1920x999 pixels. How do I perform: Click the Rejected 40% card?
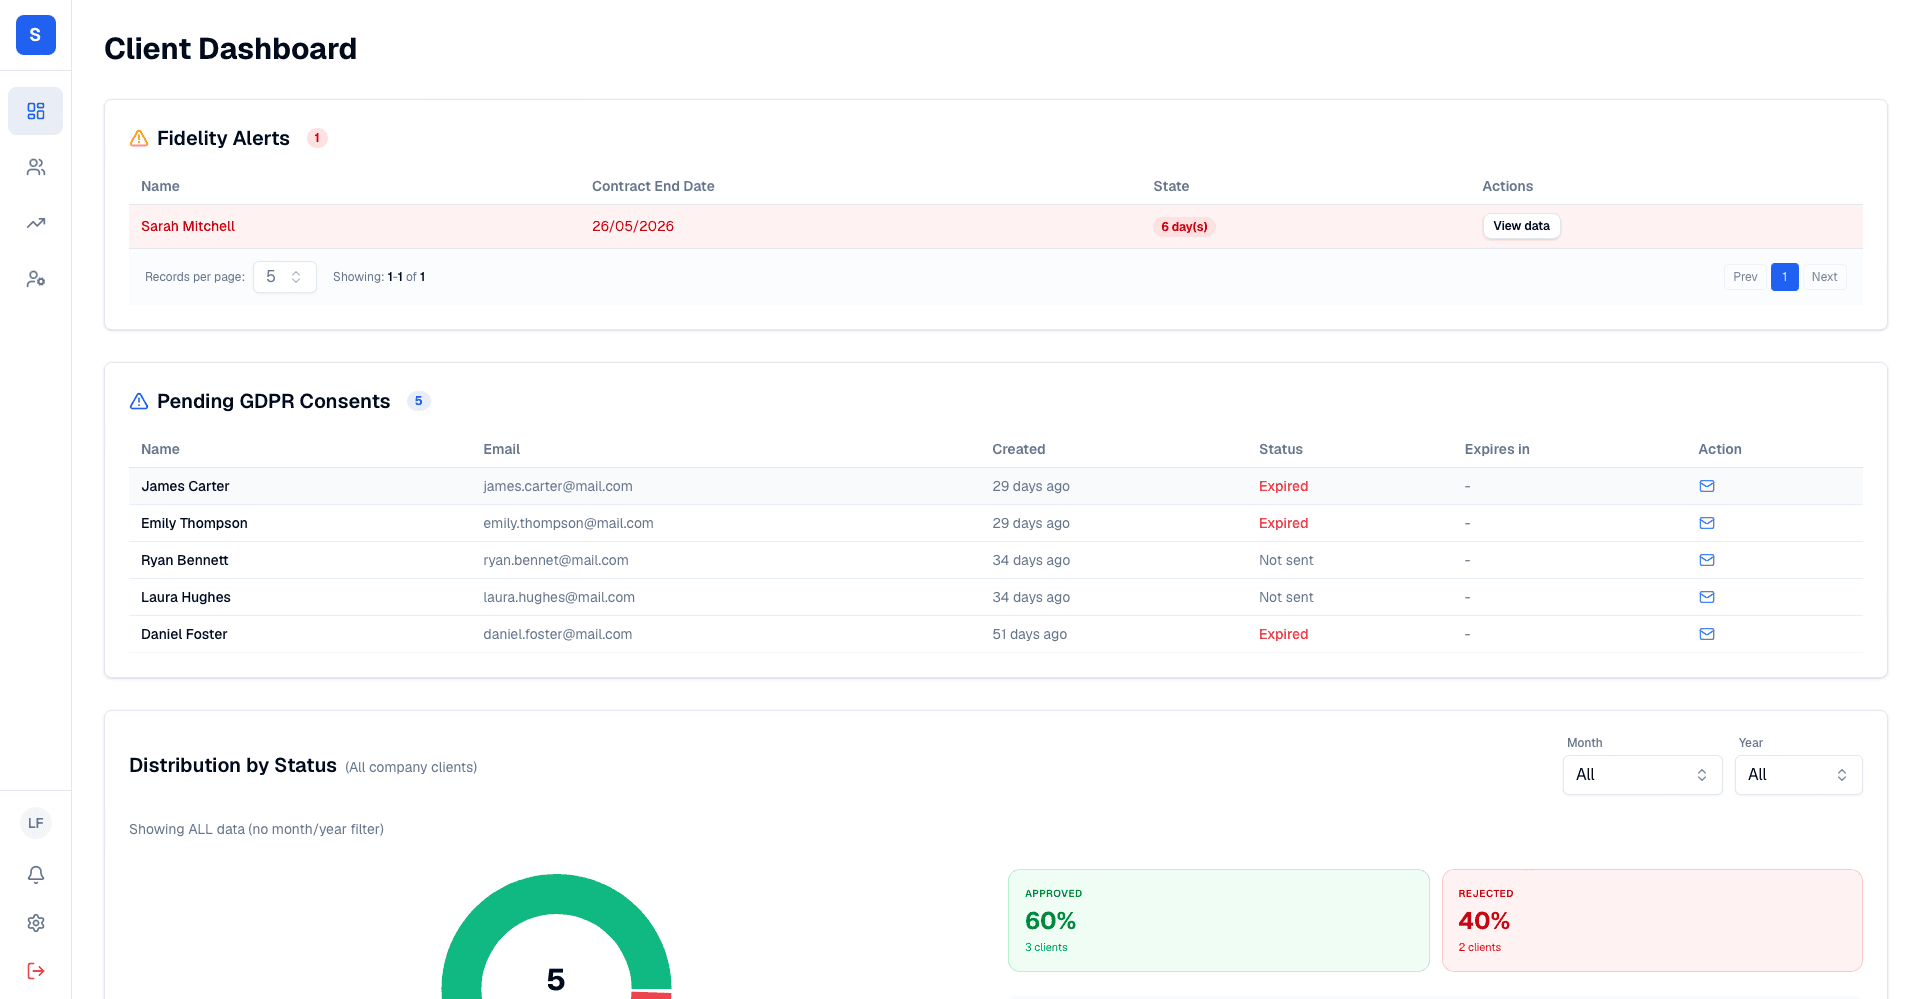point(1652,920)
